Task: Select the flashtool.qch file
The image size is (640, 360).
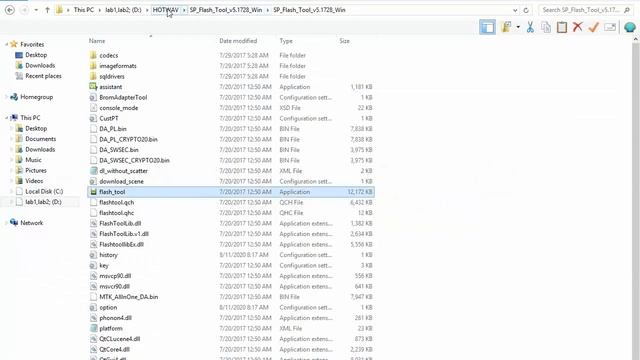Action: [231, 202]
